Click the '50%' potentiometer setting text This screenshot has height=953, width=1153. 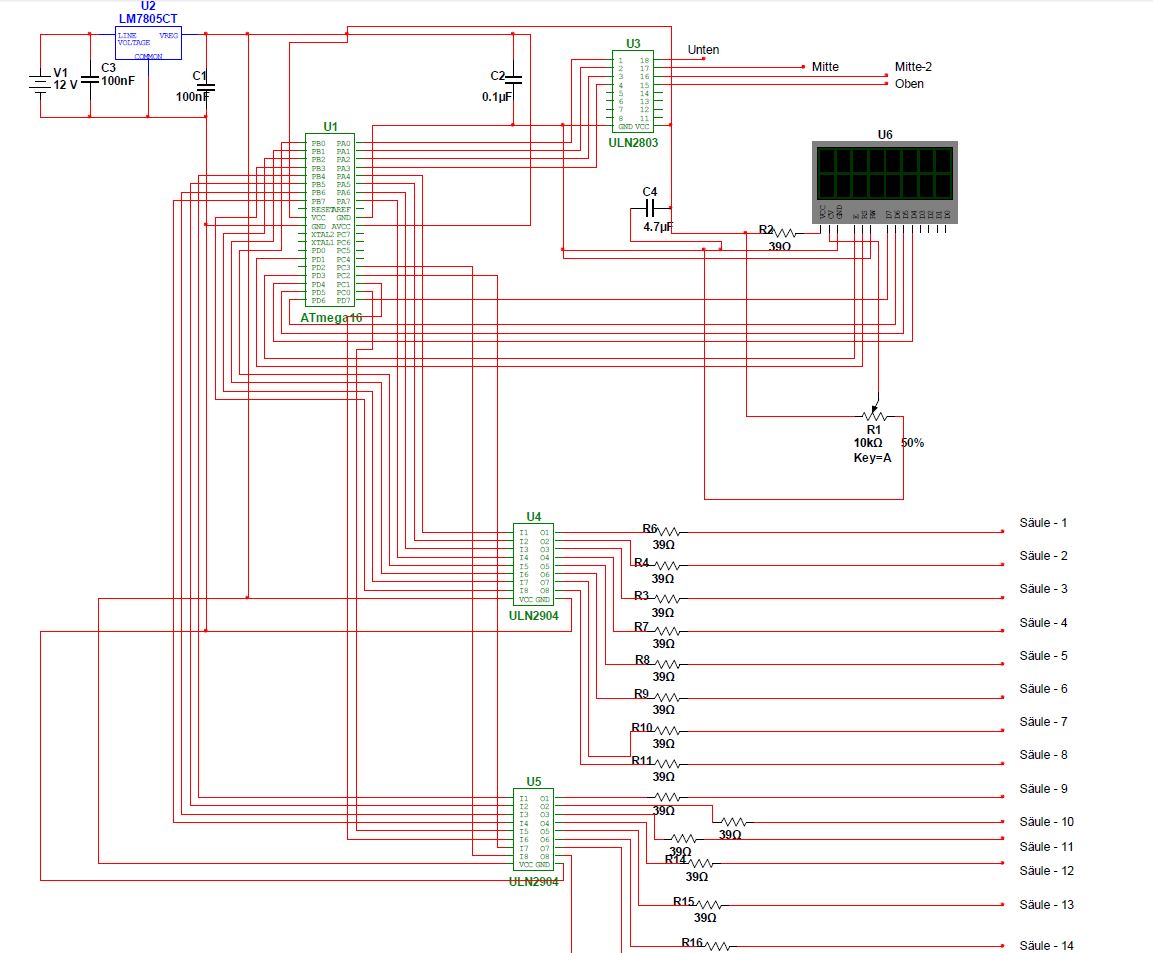point(913,443)
